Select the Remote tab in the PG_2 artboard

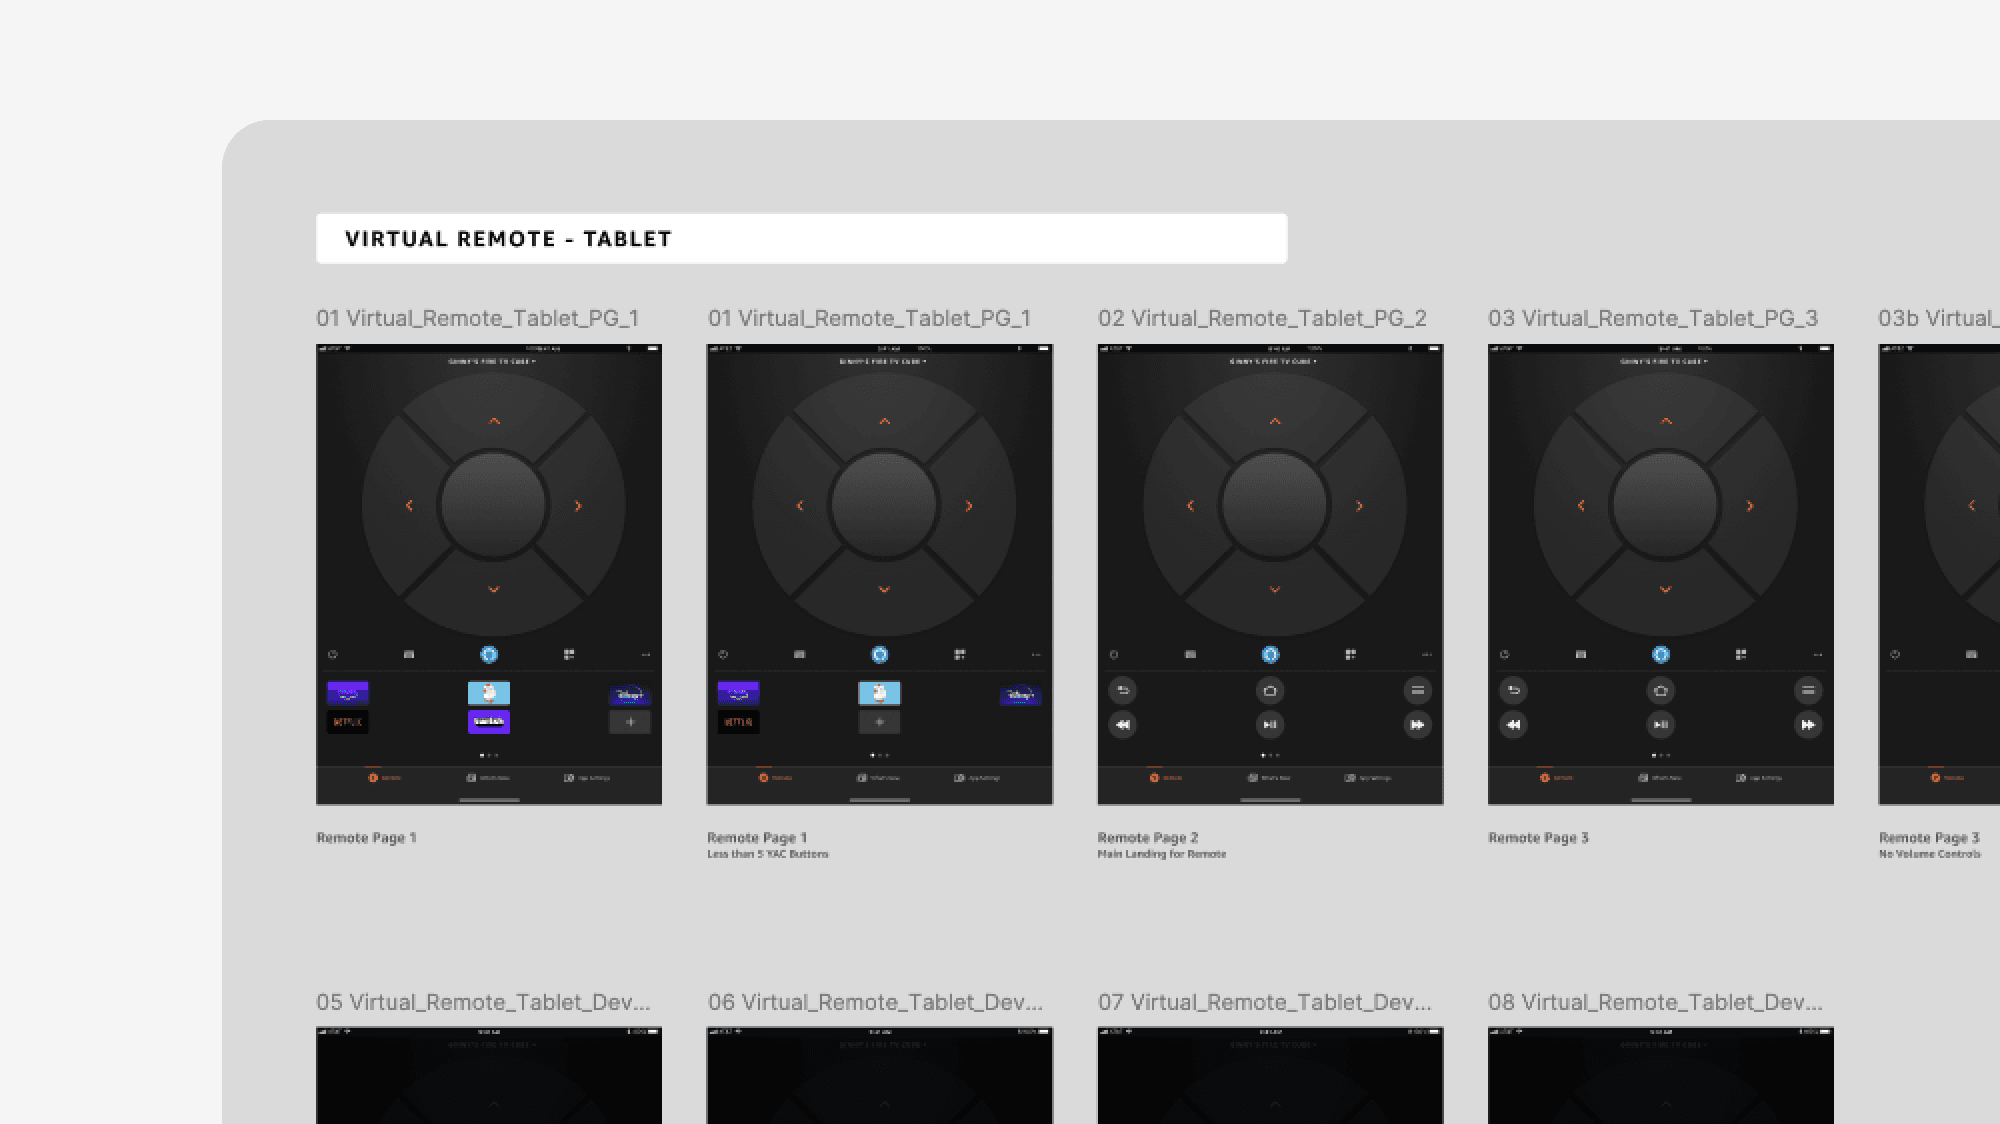(1164, 778)
